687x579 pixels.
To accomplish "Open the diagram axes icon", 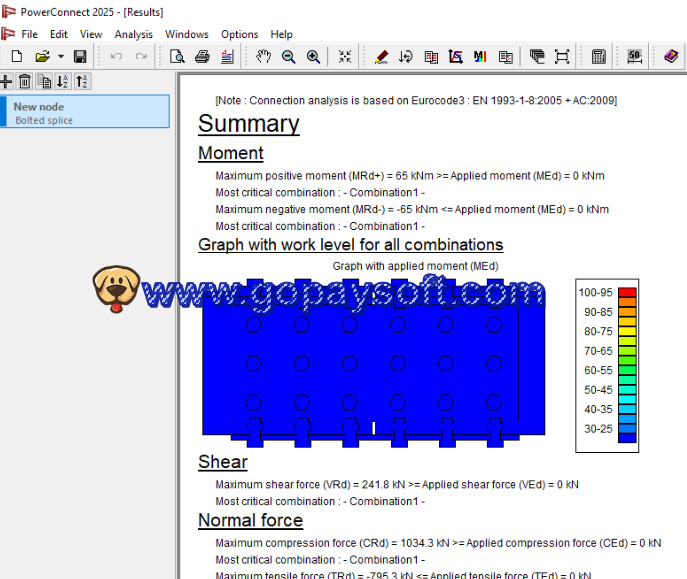I will 456,56.
